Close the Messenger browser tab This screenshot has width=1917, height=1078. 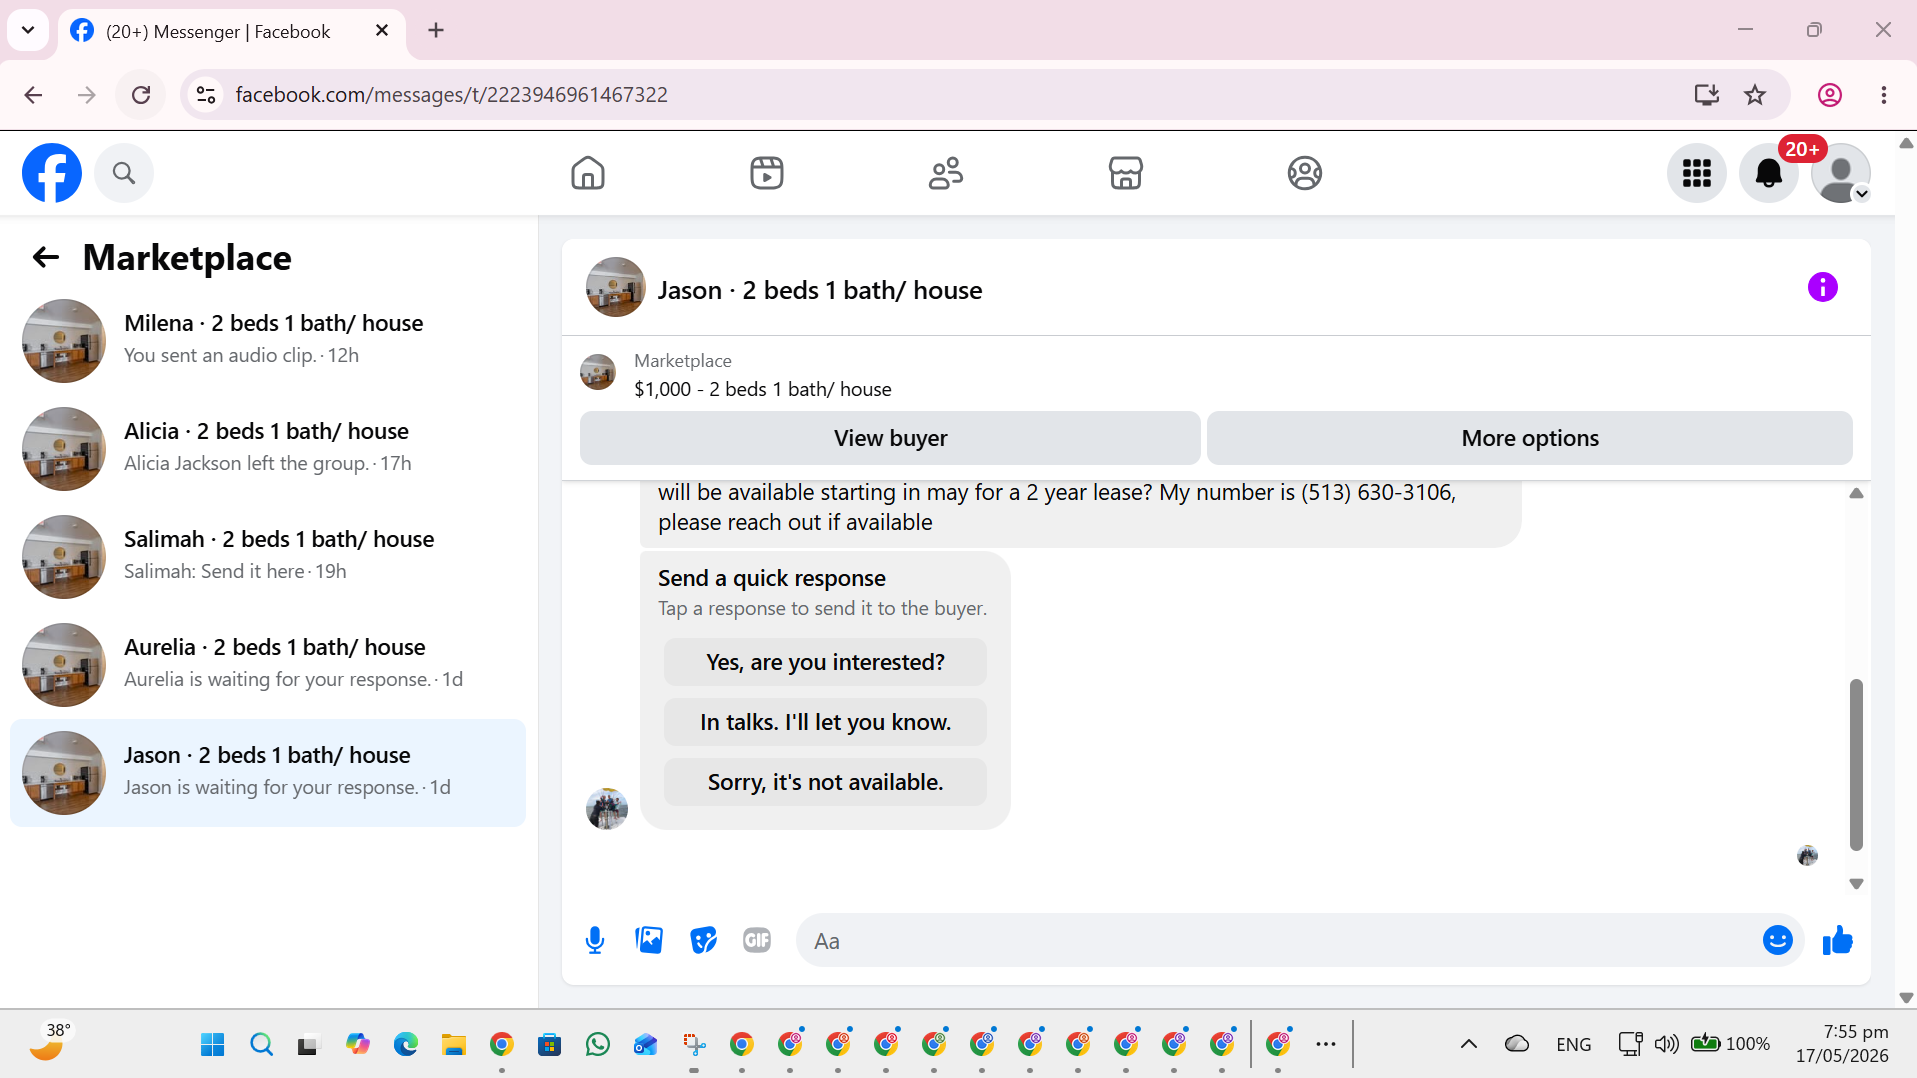click(382, 31)
